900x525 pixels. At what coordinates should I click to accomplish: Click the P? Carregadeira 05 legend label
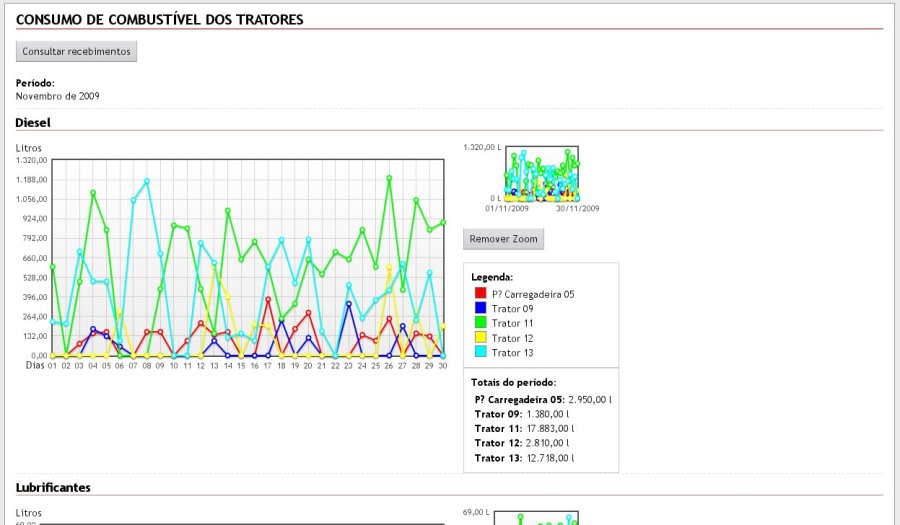tap(533, 294)
